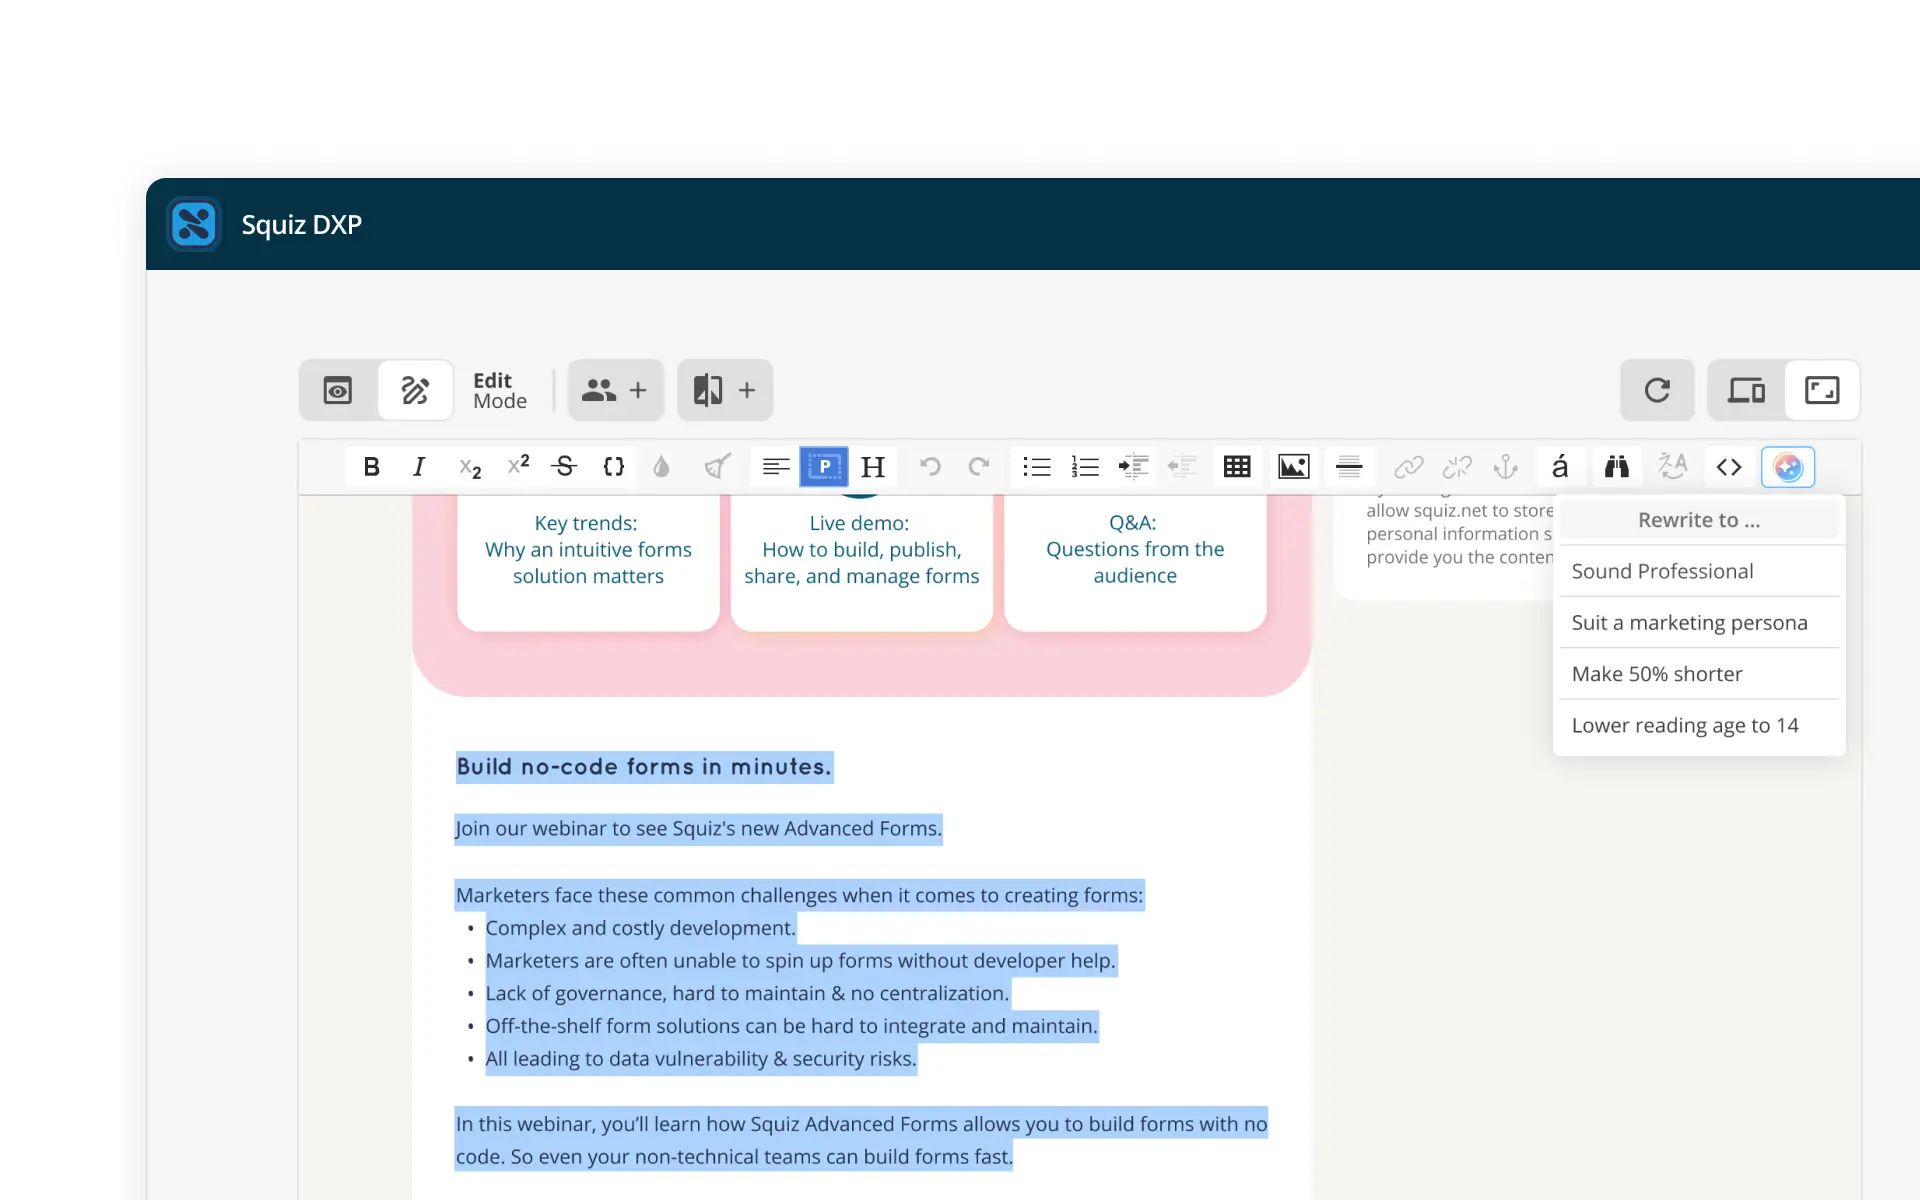Click the heading Build no-code forms in minutes
Screen dimensions: 1920x1200
tap(644, 767)
